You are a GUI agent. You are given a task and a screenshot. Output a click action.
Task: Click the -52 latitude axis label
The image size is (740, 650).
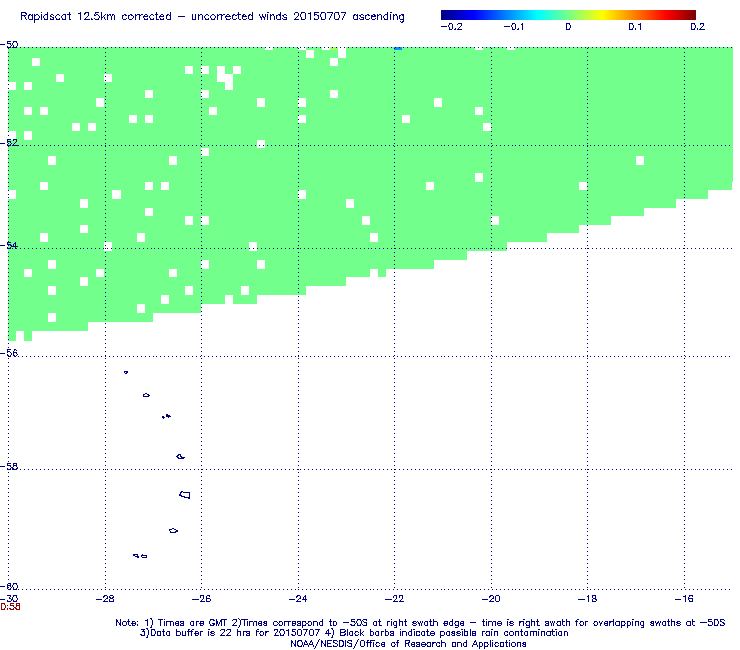click(x=9, y=143)
